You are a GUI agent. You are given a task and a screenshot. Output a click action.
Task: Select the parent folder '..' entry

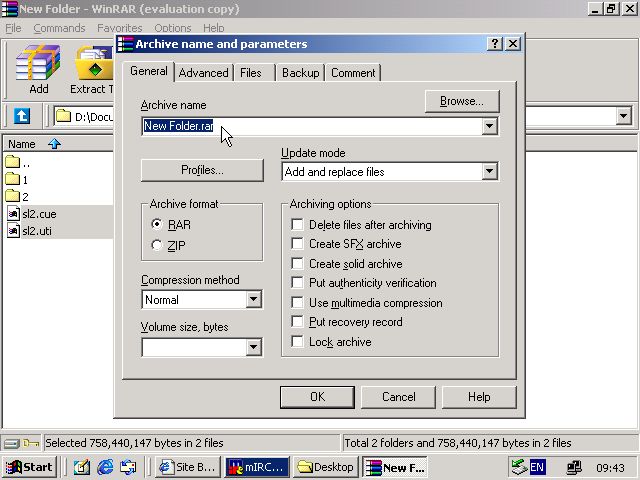(18, 163)
